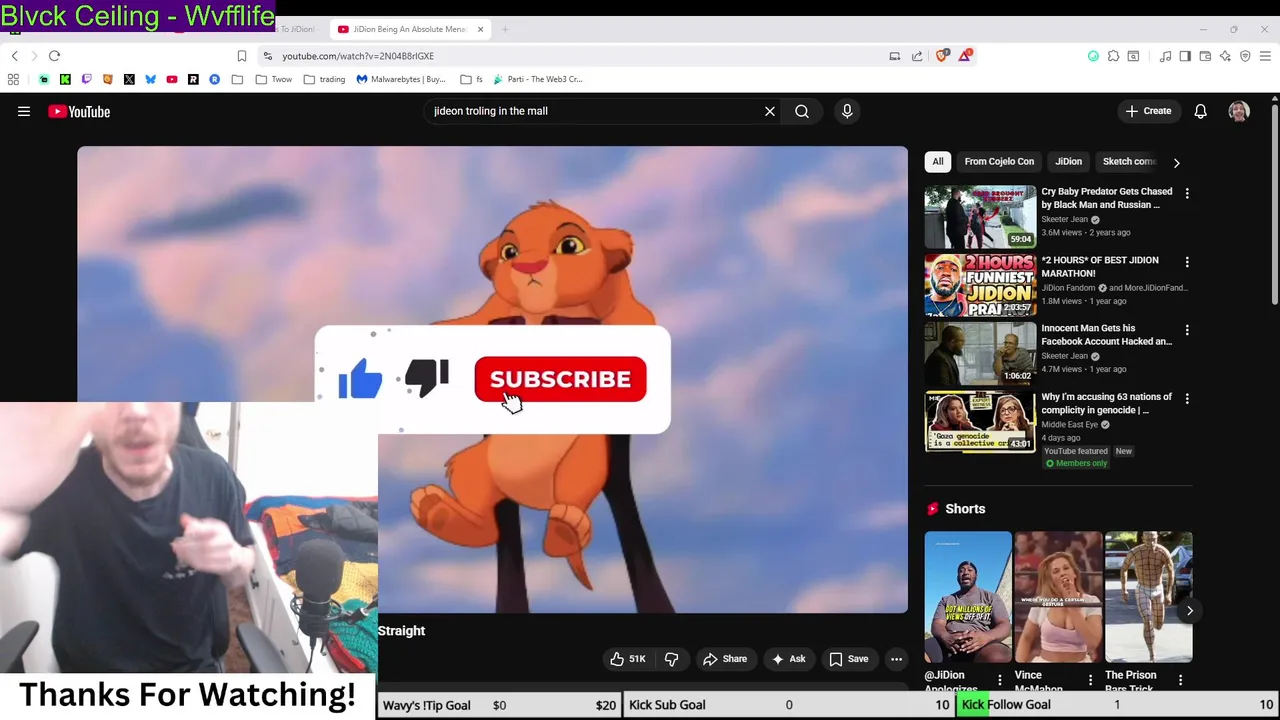Dislike the video
This screenshot has width=1280, height=720.
672,659
